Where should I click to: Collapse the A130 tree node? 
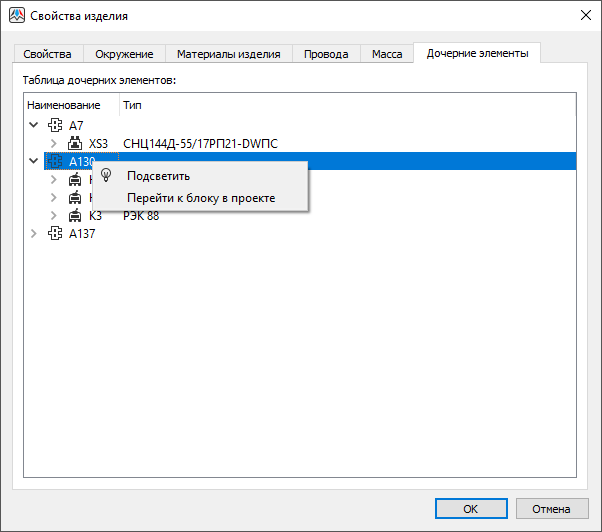(x=34, y=161)
